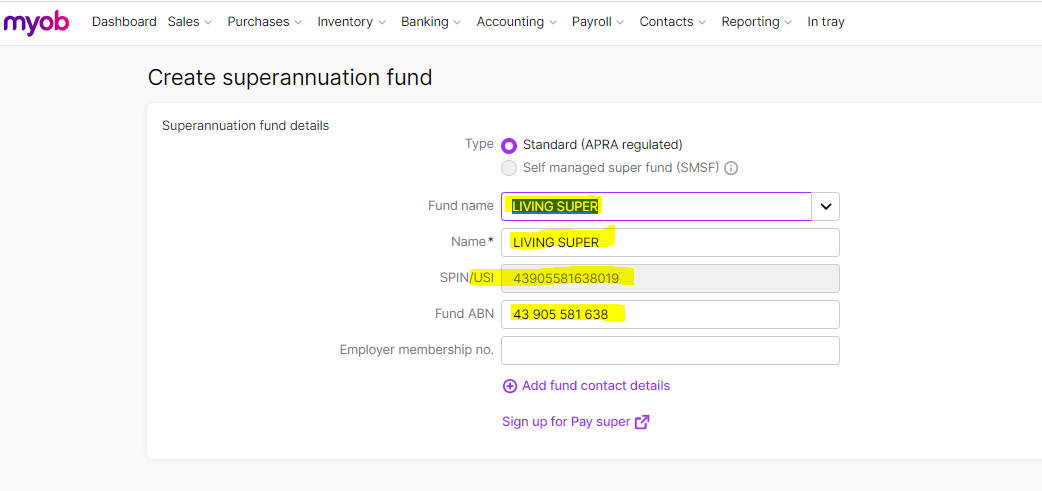
Task: Open the Banking menu
Action: click(431, 22)
